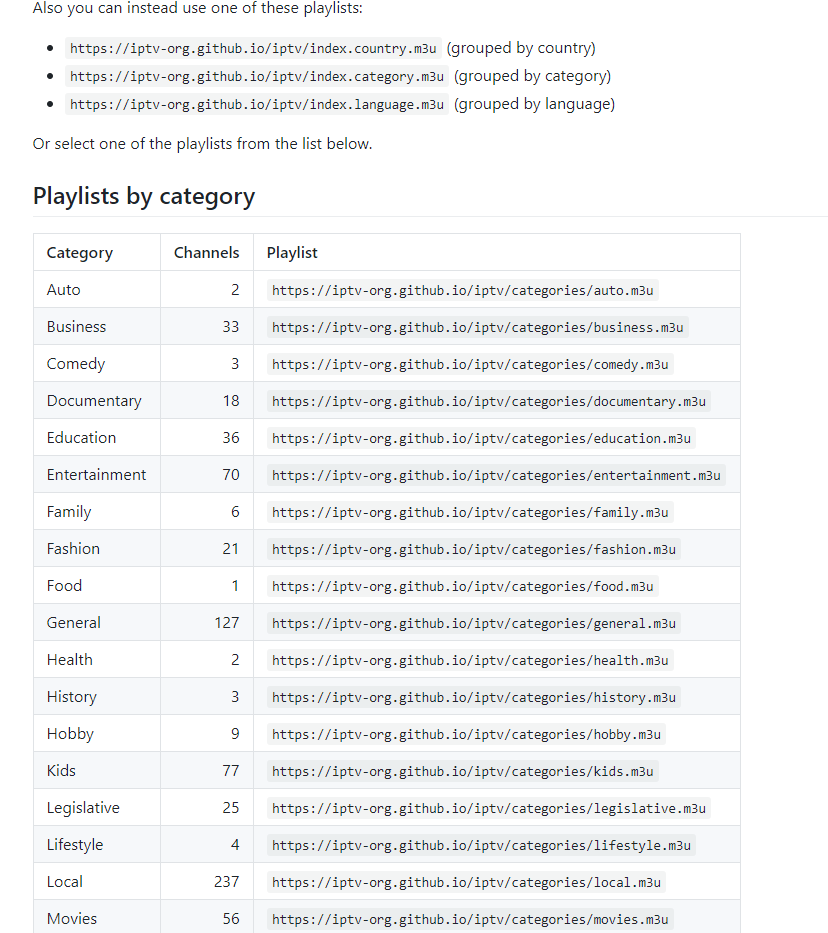This screenshot has height=933, width=828.
Task: Click the Playlist column header
Action: pos(292,253)
